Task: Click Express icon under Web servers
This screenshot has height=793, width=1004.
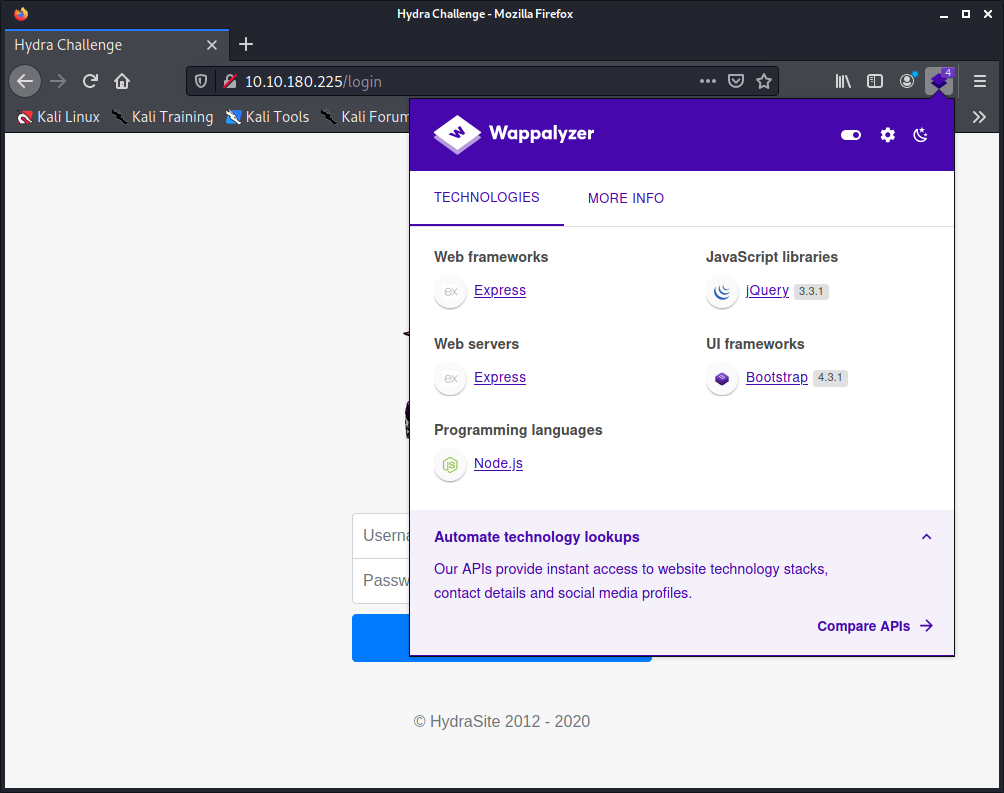Action: tap(450, 378)
